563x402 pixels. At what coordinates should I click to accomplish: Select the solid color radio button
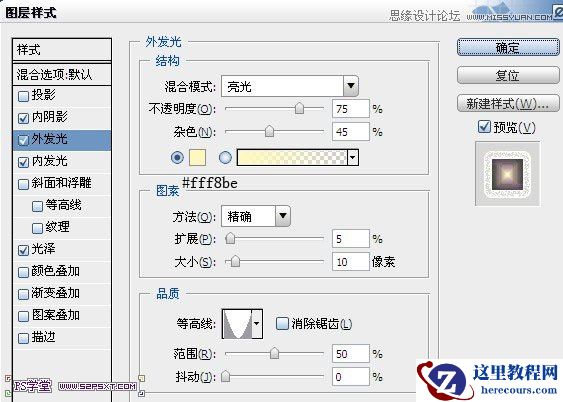(x=177, y=158)
